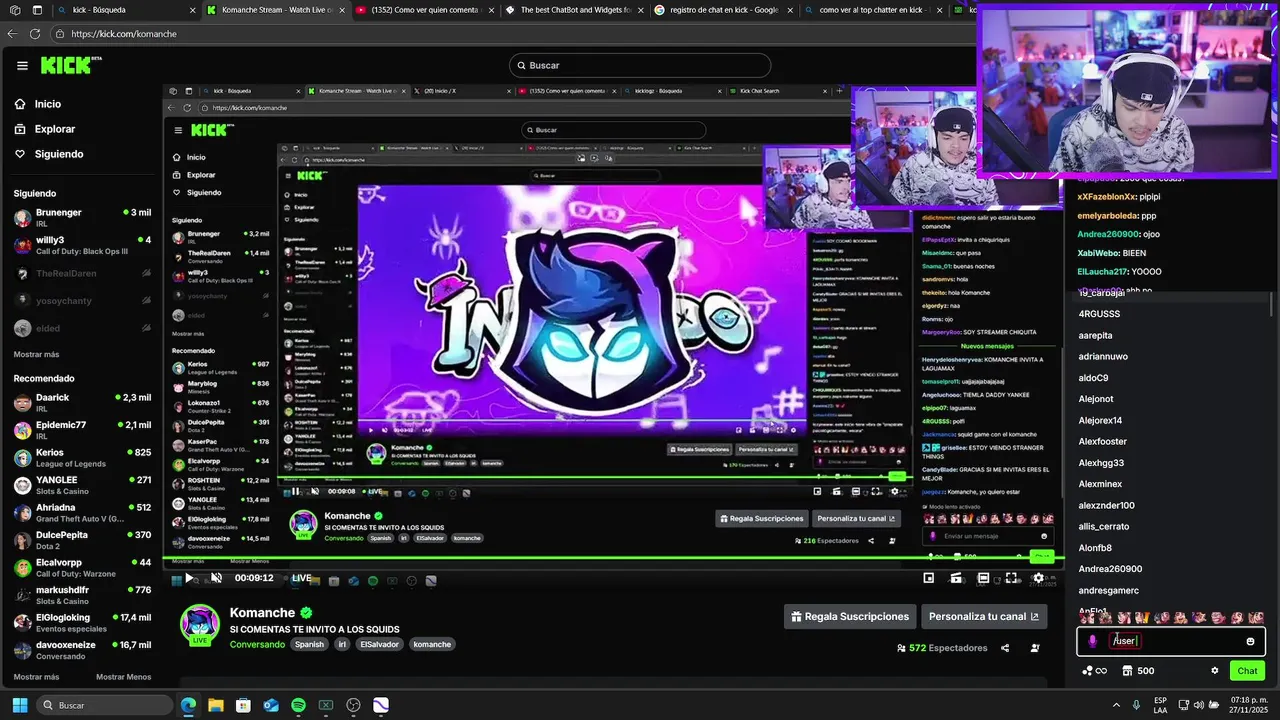Switch to The best ChatBot and Widgets tab
The width and height of the screenshot is (1280, 720).
click(x=574, y=10)
